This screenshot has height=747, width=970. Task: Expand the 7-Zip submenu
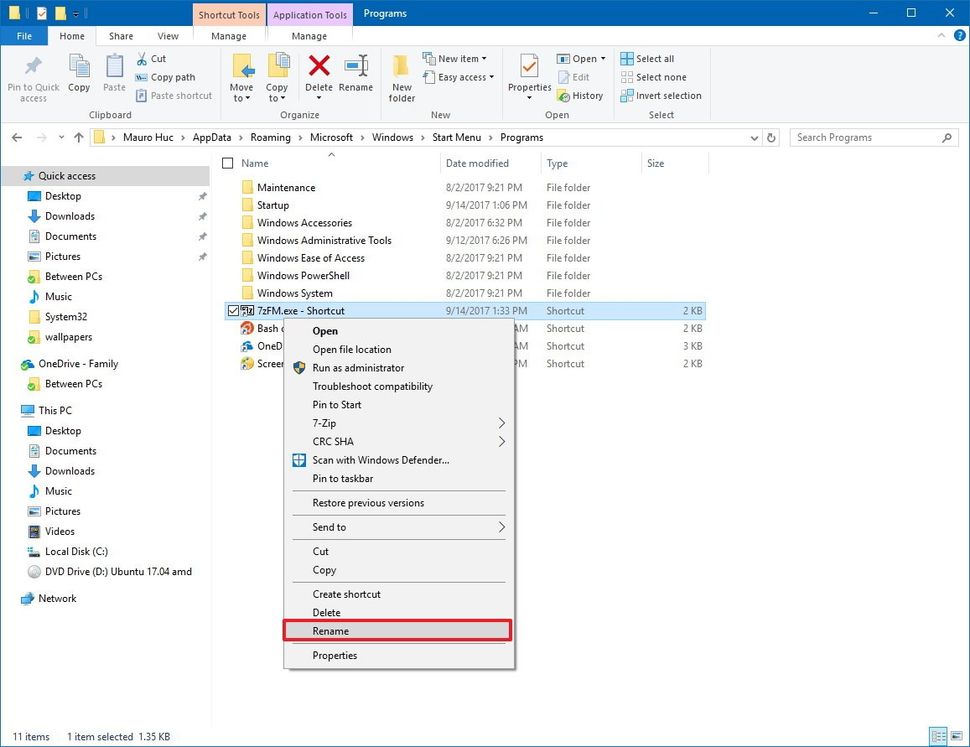click(400, 423)
